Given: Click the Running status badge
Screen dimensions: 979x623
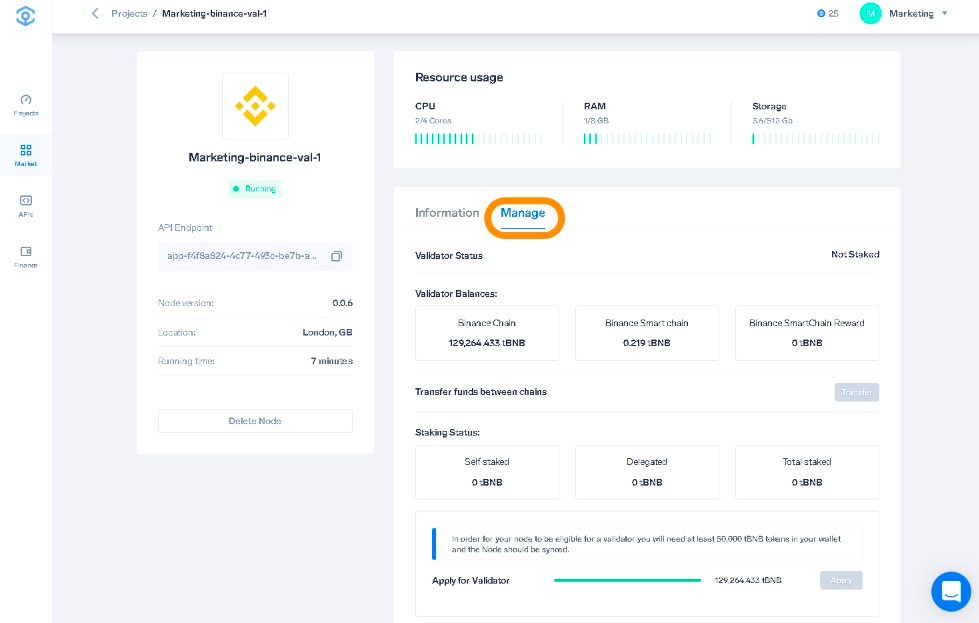Looking at the screenshot, I should [255, 189].
